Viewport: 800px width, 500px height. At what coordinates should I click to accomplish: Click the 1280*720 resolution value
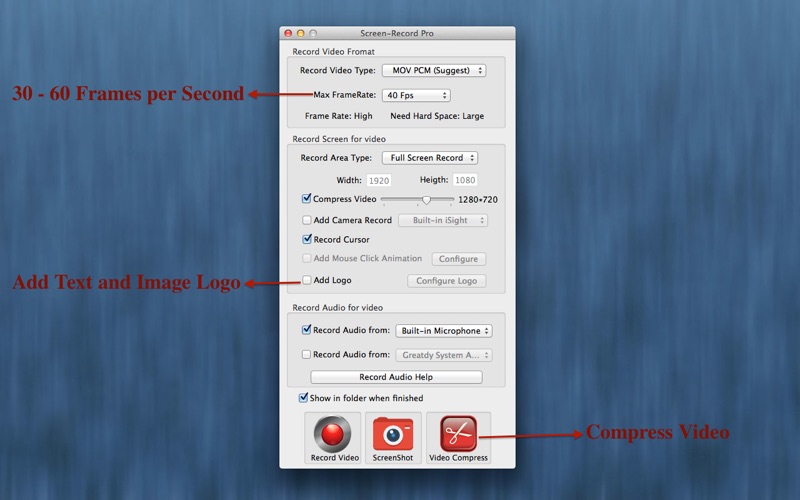coord(478,199)
